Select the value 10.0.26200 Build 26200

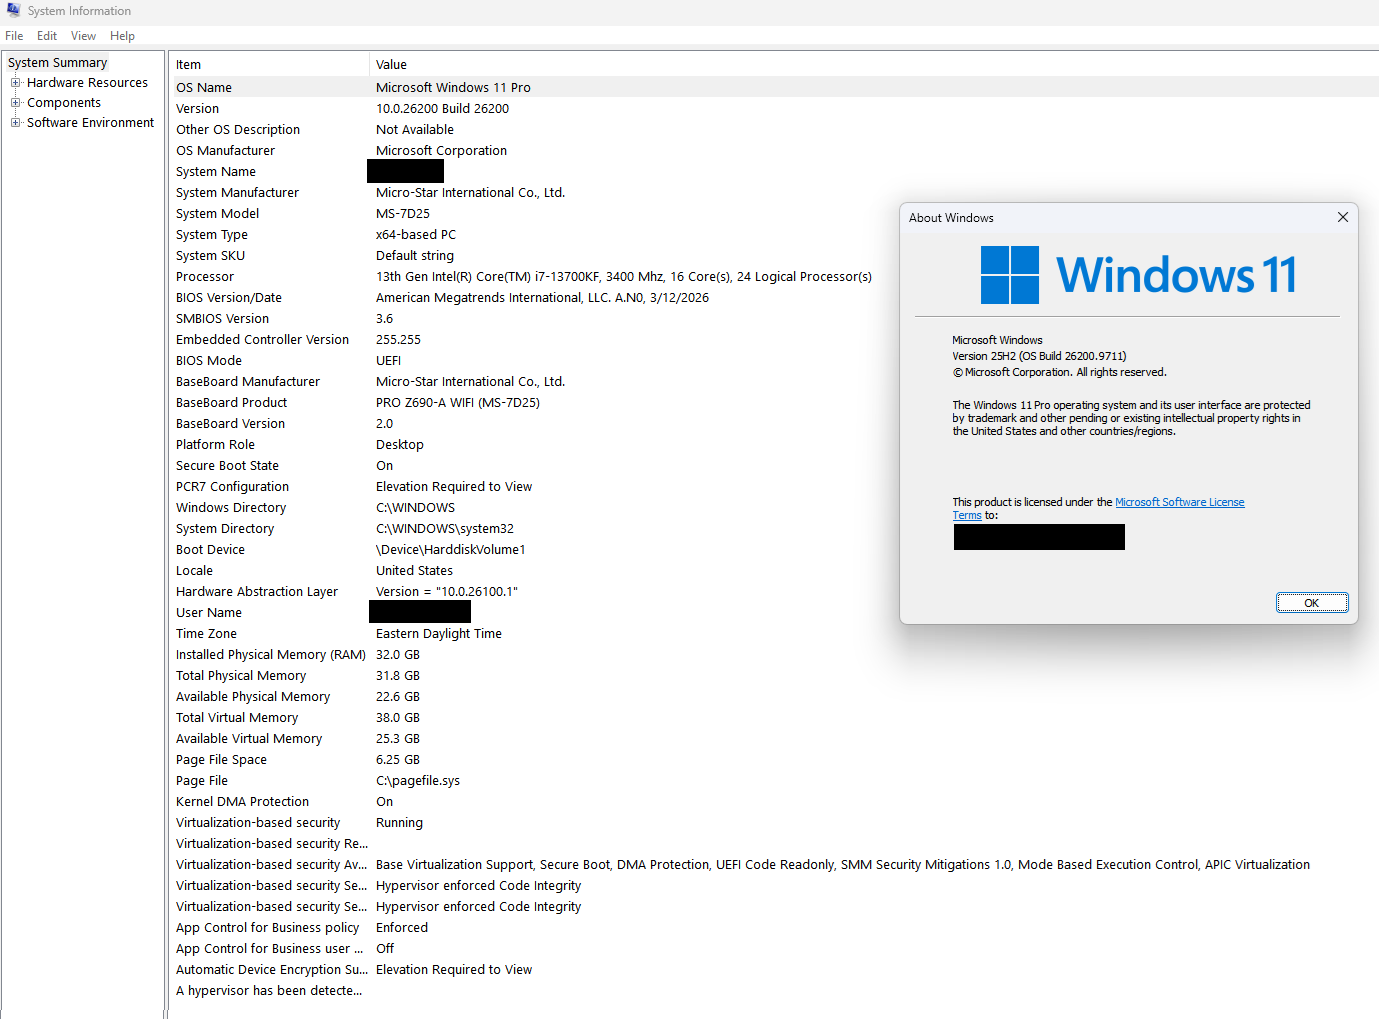[442, 109]
